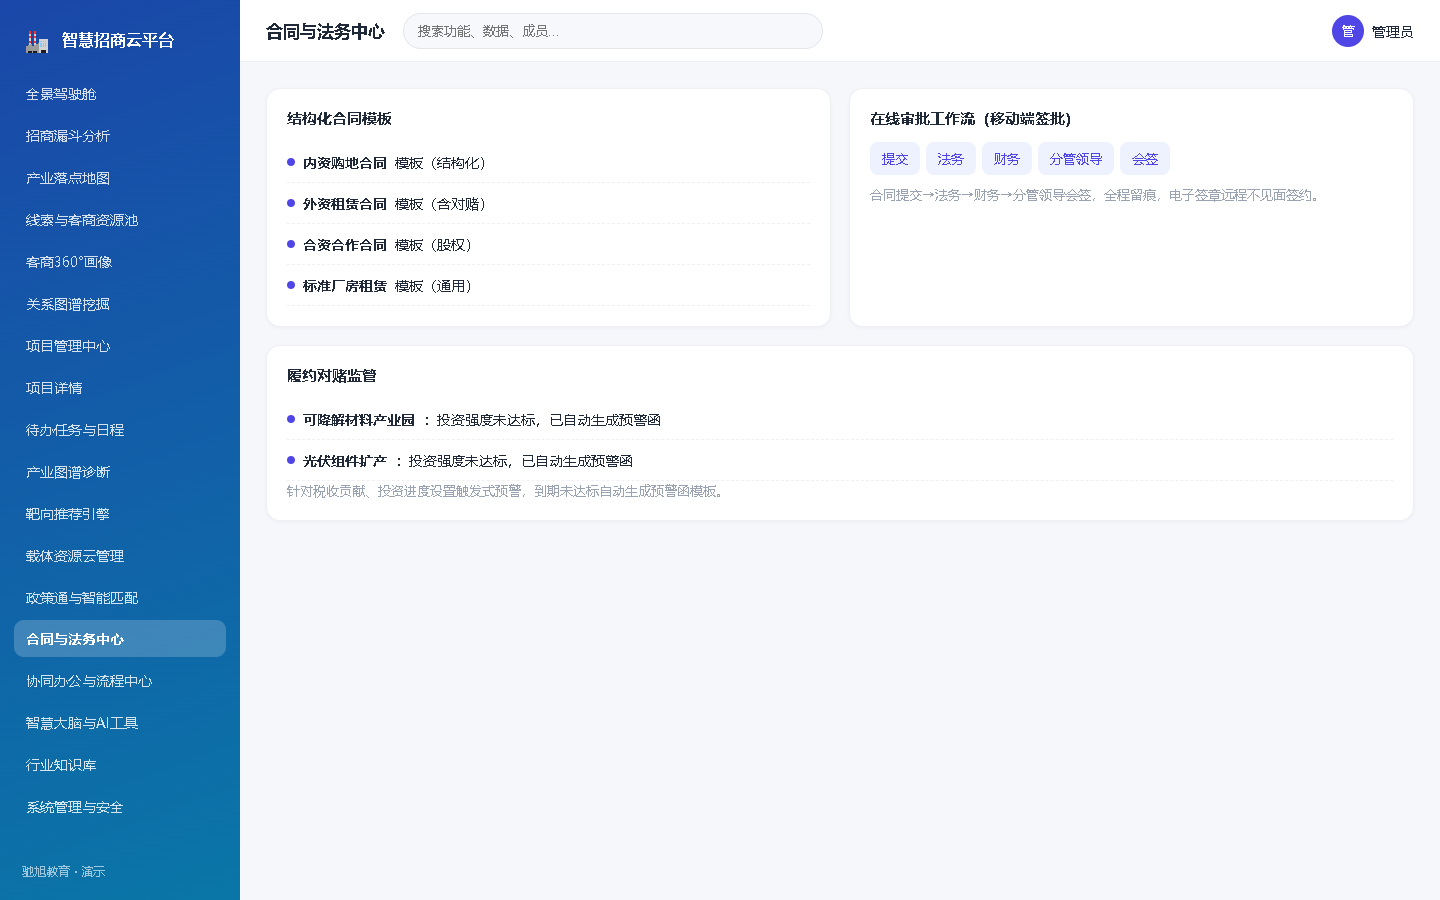Open the 内资购地合同 template row

click(x=548, y=163)
